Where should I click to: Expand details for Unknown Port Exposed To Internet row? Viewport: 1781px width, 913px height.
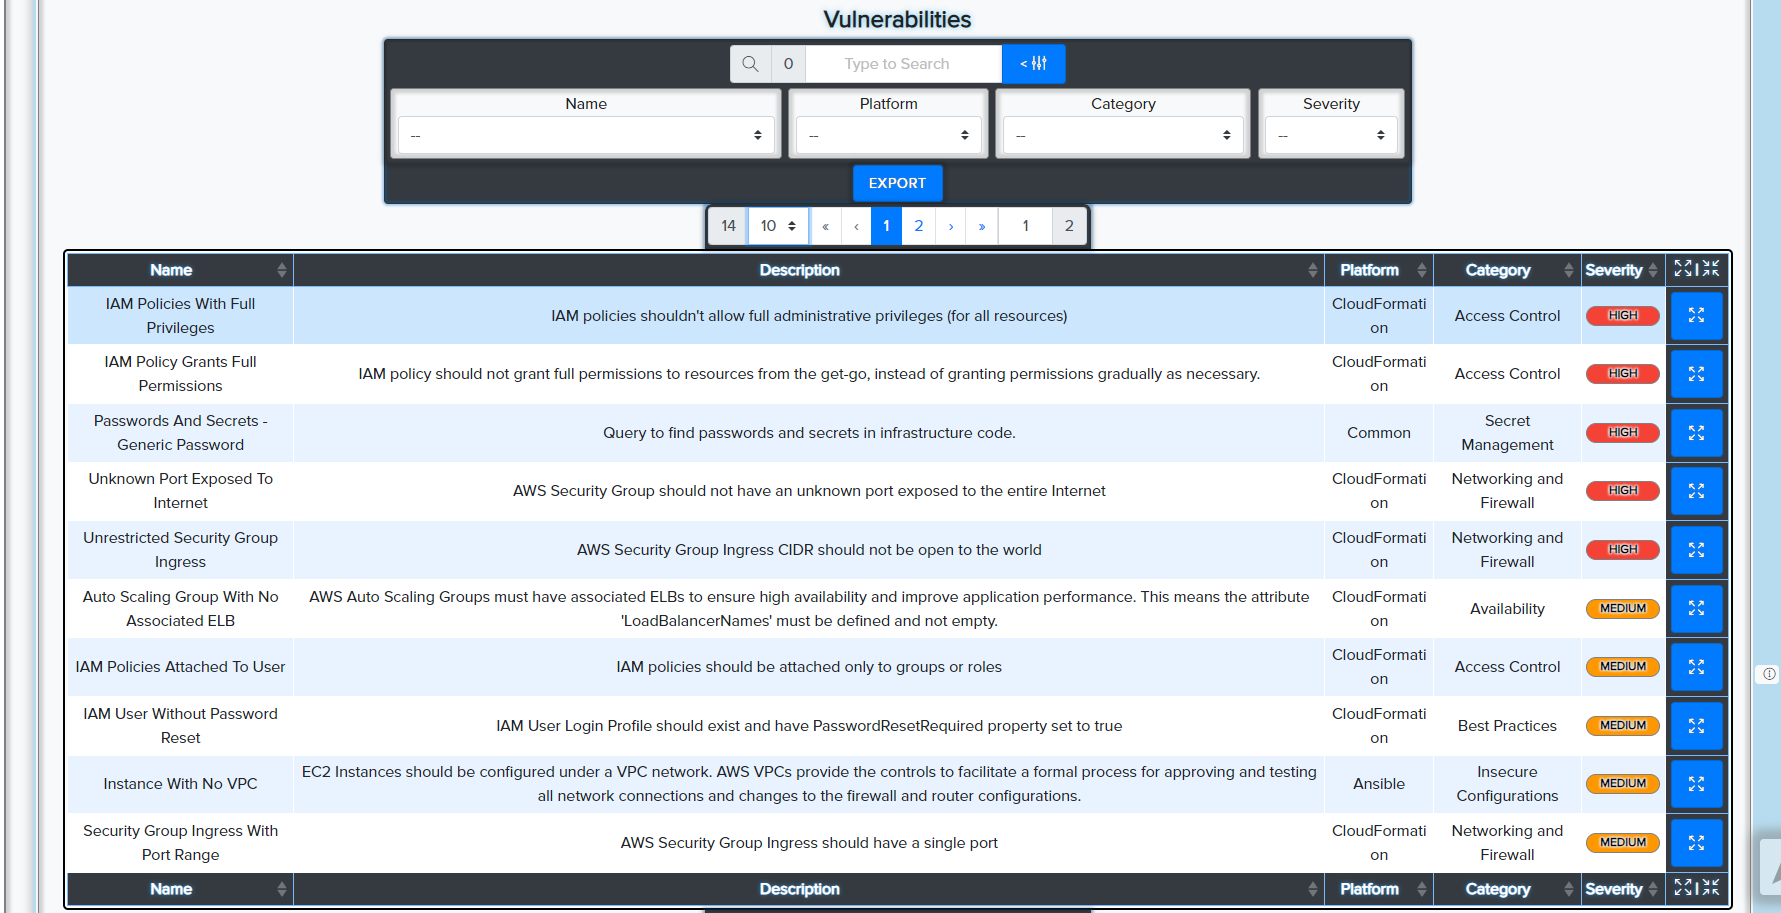click(1696, 491)
